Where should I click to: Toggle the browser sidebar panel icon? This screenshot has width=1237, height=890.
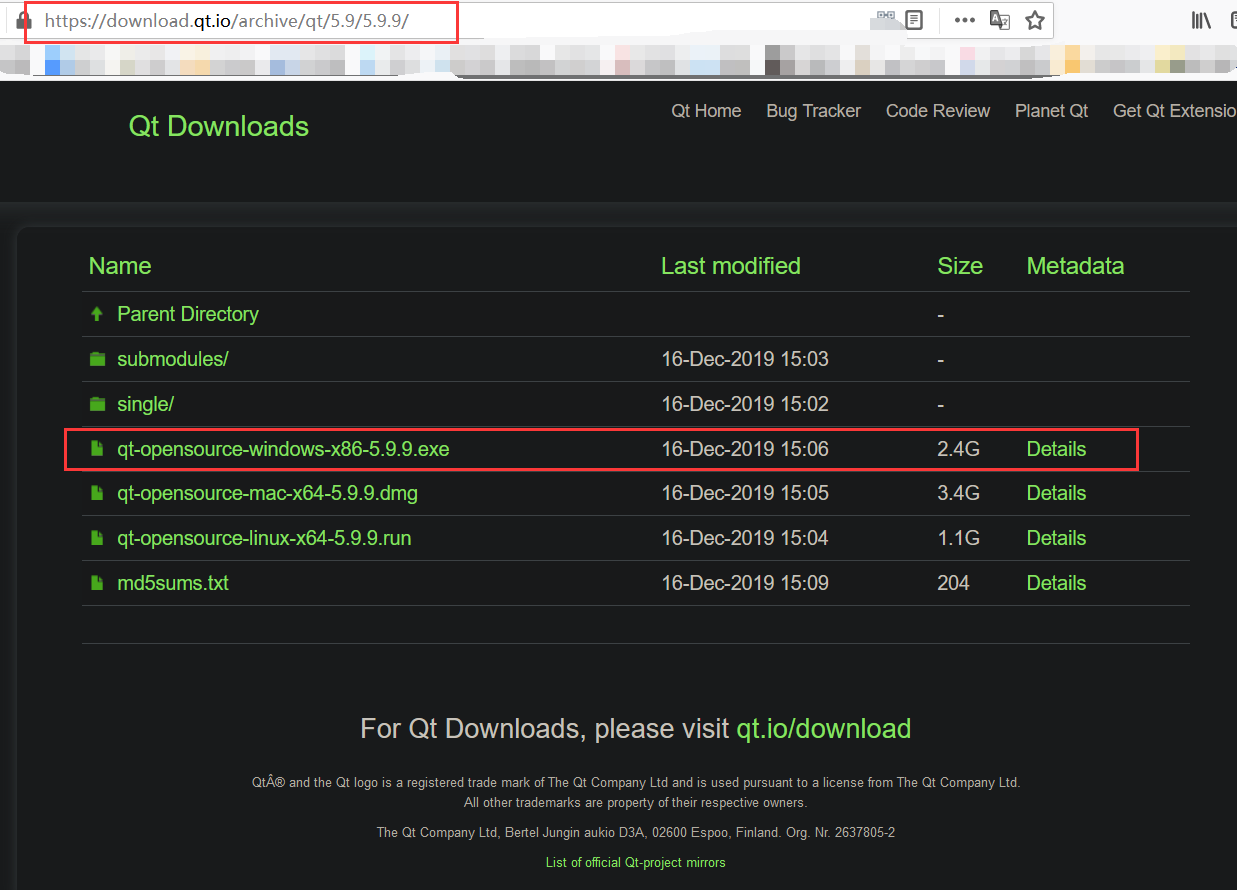pyautogui.click(x=1232, y=19)
